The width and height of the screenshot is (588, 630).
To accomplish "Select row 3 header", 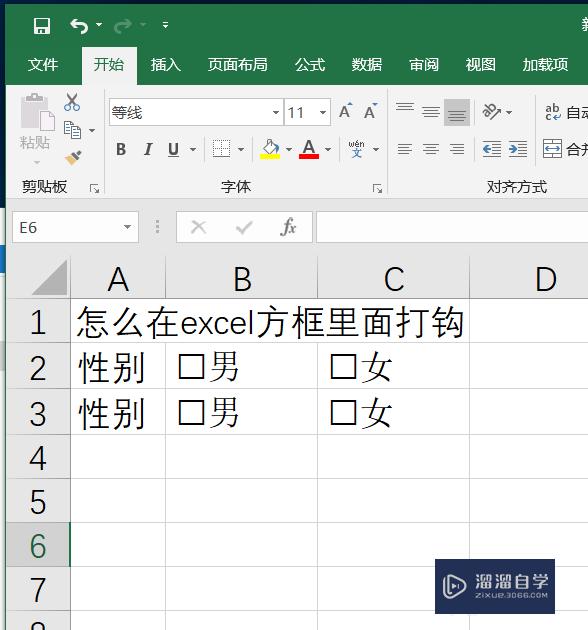I will click(x=38, y=412).
